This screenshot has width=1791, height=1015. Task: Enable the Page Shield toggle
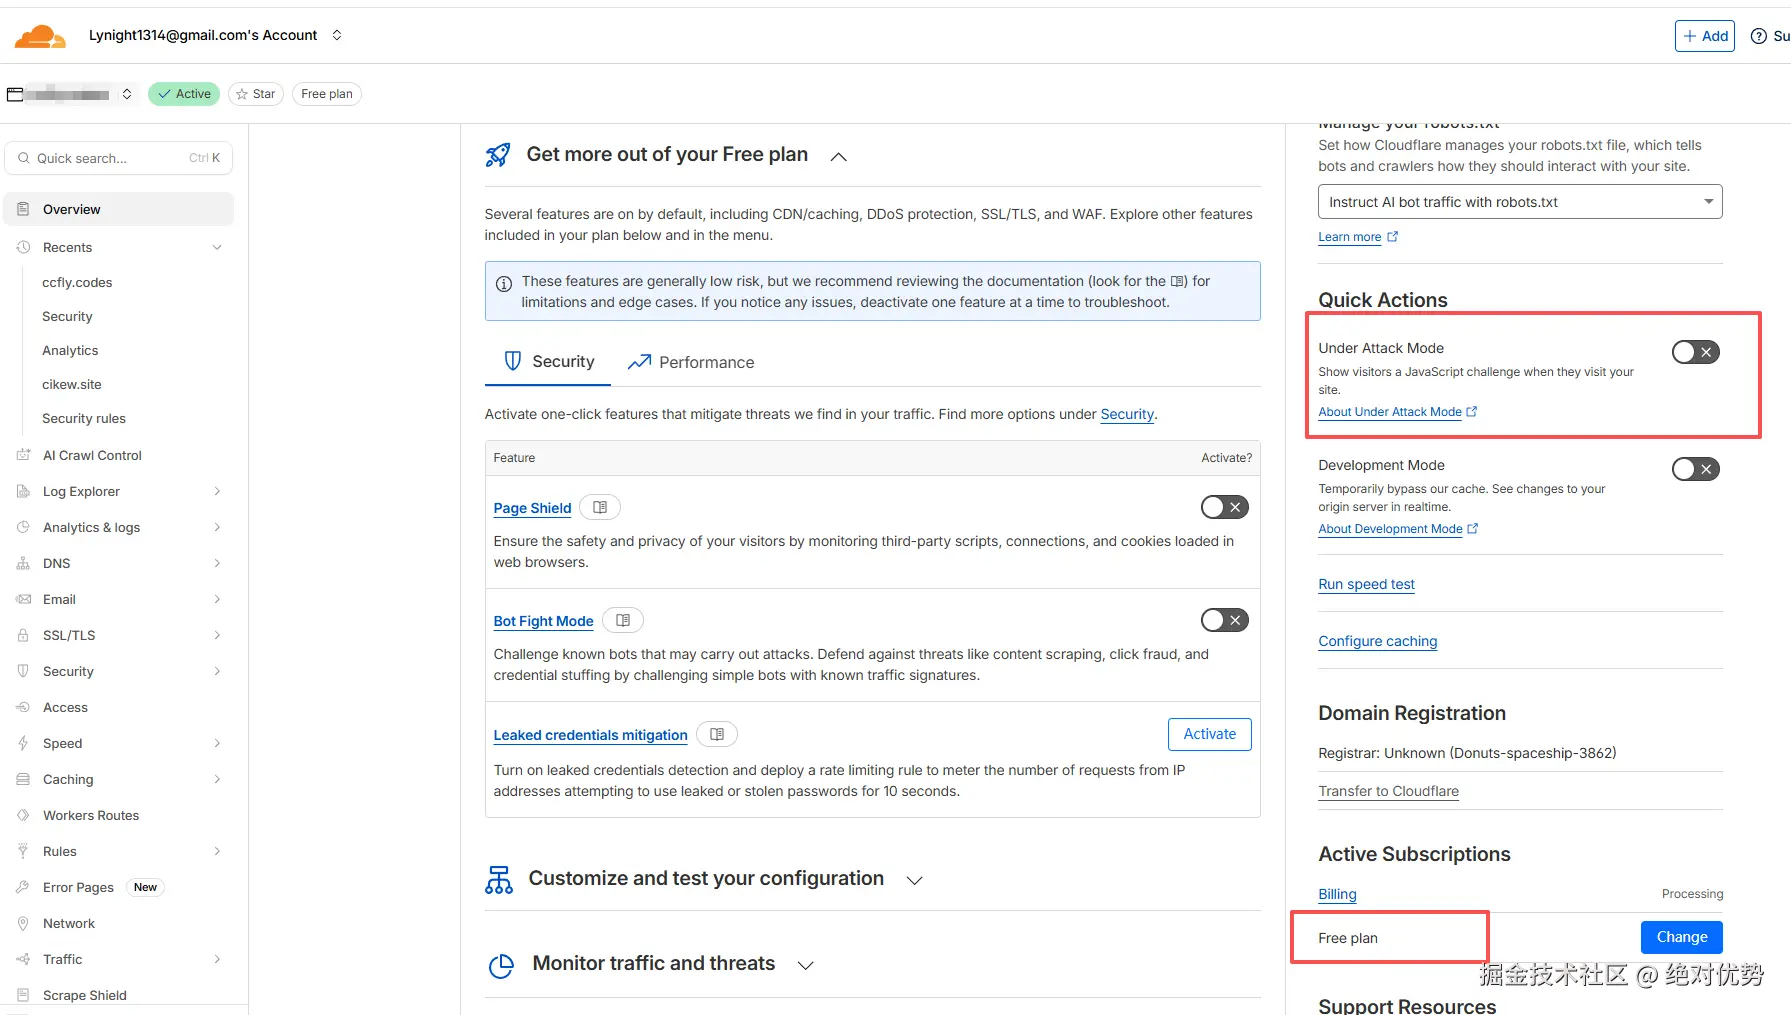1224,508
